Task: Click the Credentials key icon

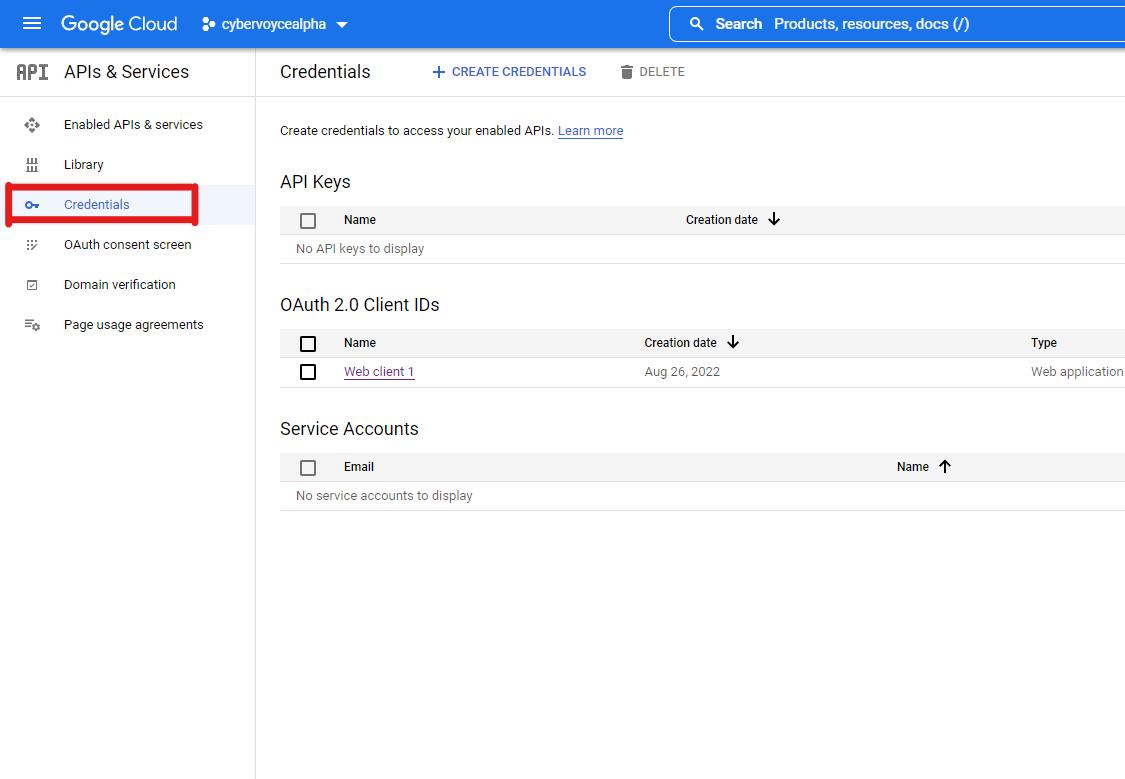Action: coord(31,204)
